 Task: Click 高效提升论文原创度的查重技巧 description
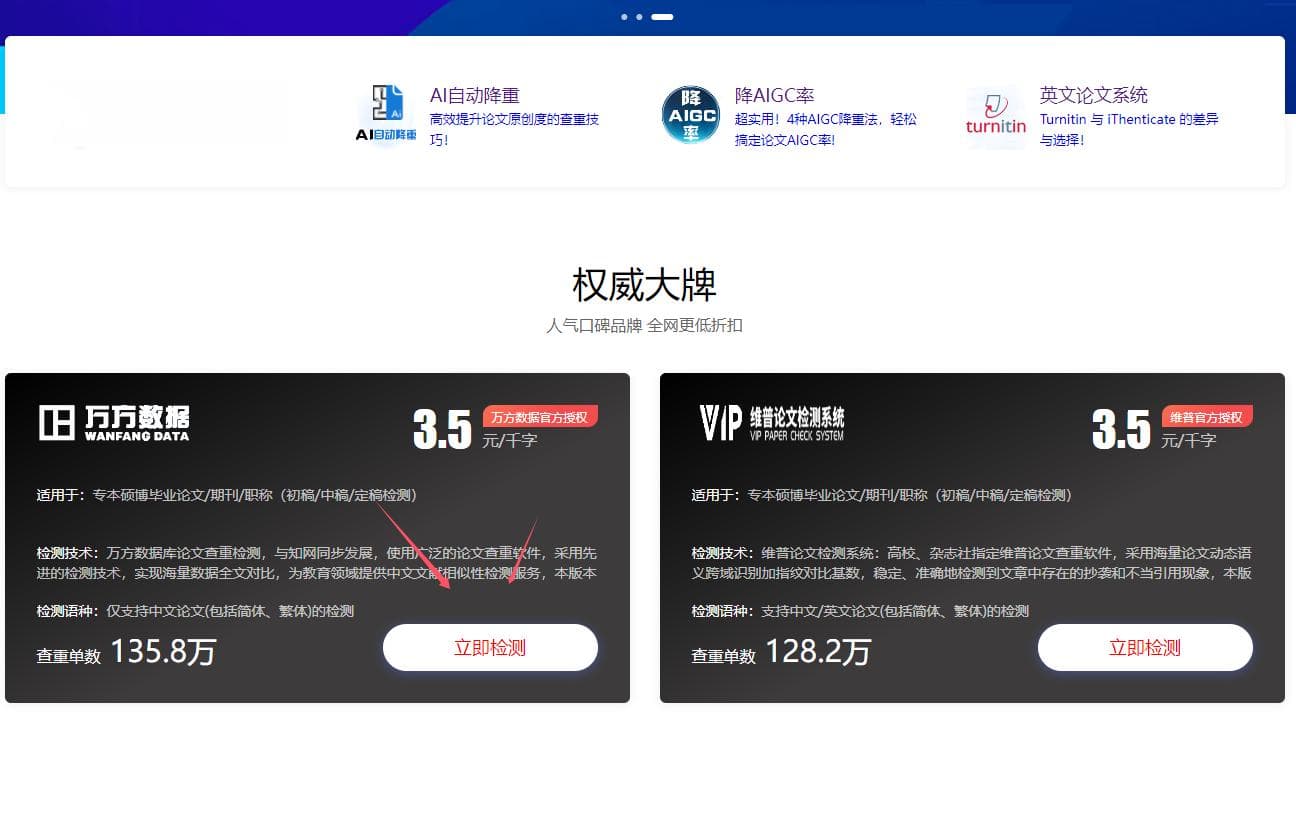coord(515,130)
